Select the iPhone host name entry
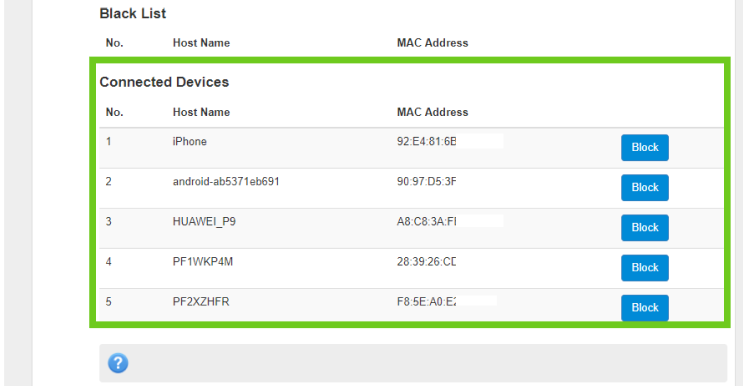The height and width of the screenshot is (386, 743). click(190, 141)
